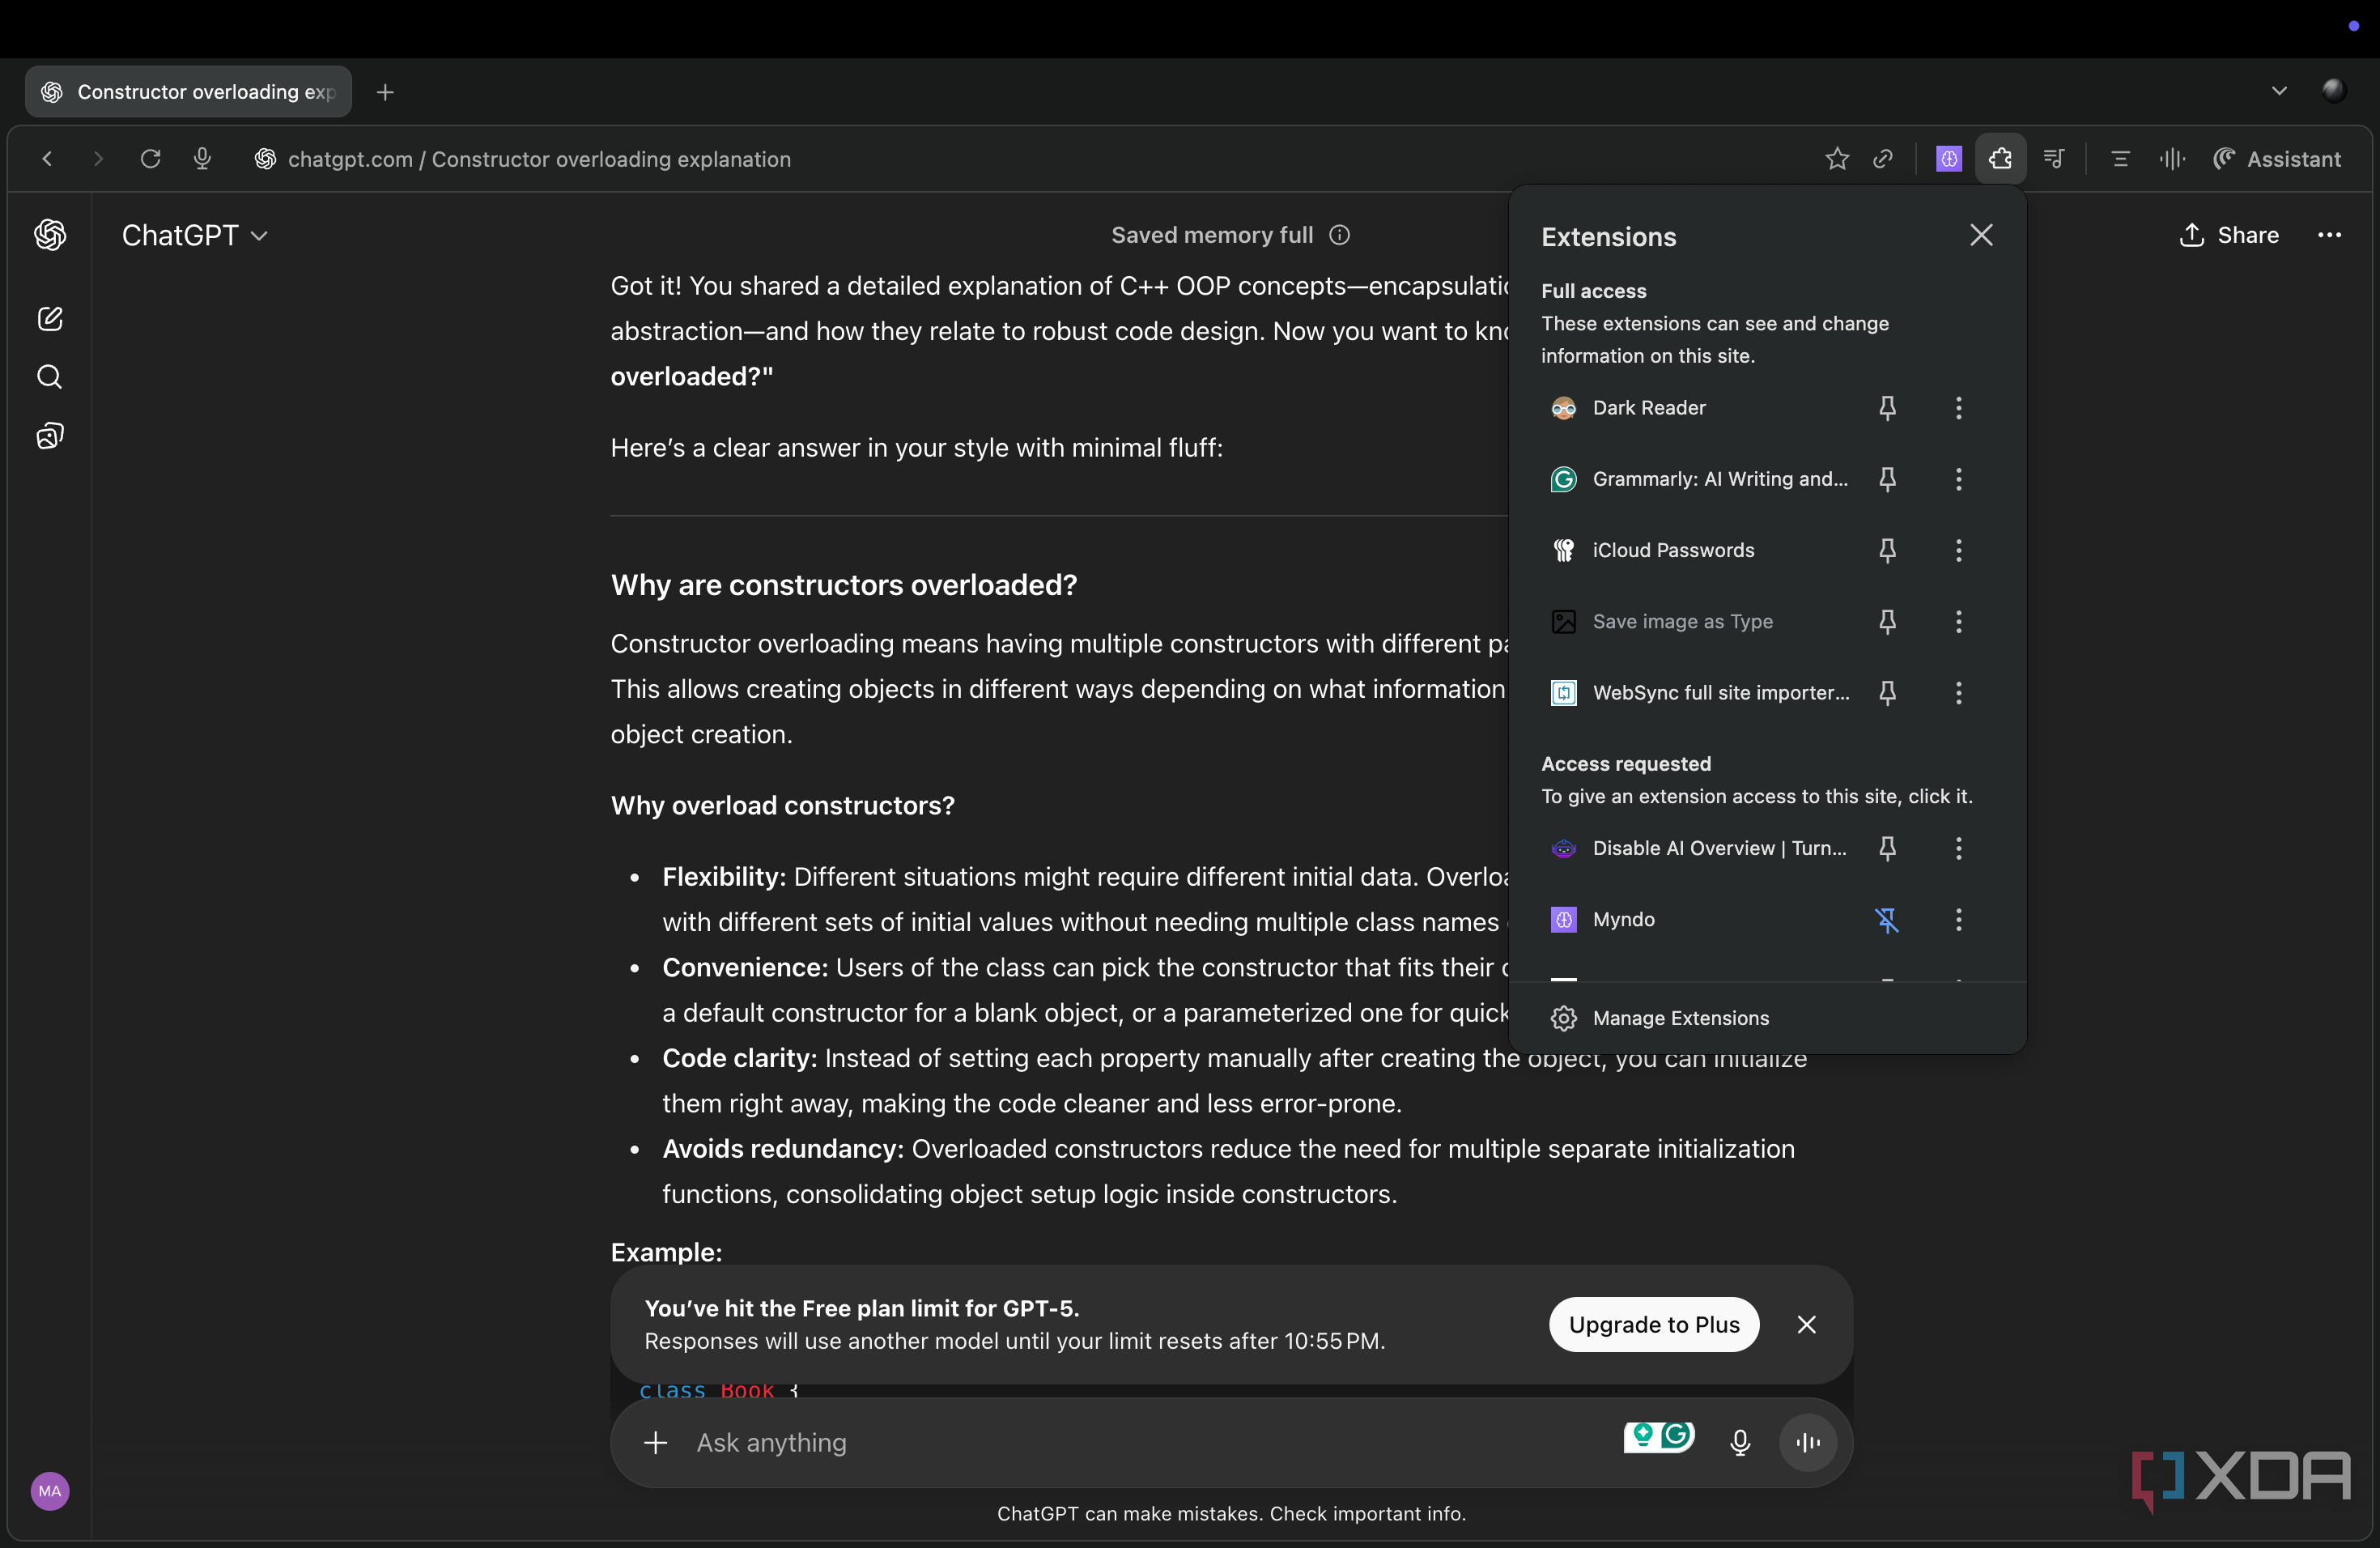Pin the Save image as Type extension
This screenshot has height=1548, width=2380.
[1887, 621]
